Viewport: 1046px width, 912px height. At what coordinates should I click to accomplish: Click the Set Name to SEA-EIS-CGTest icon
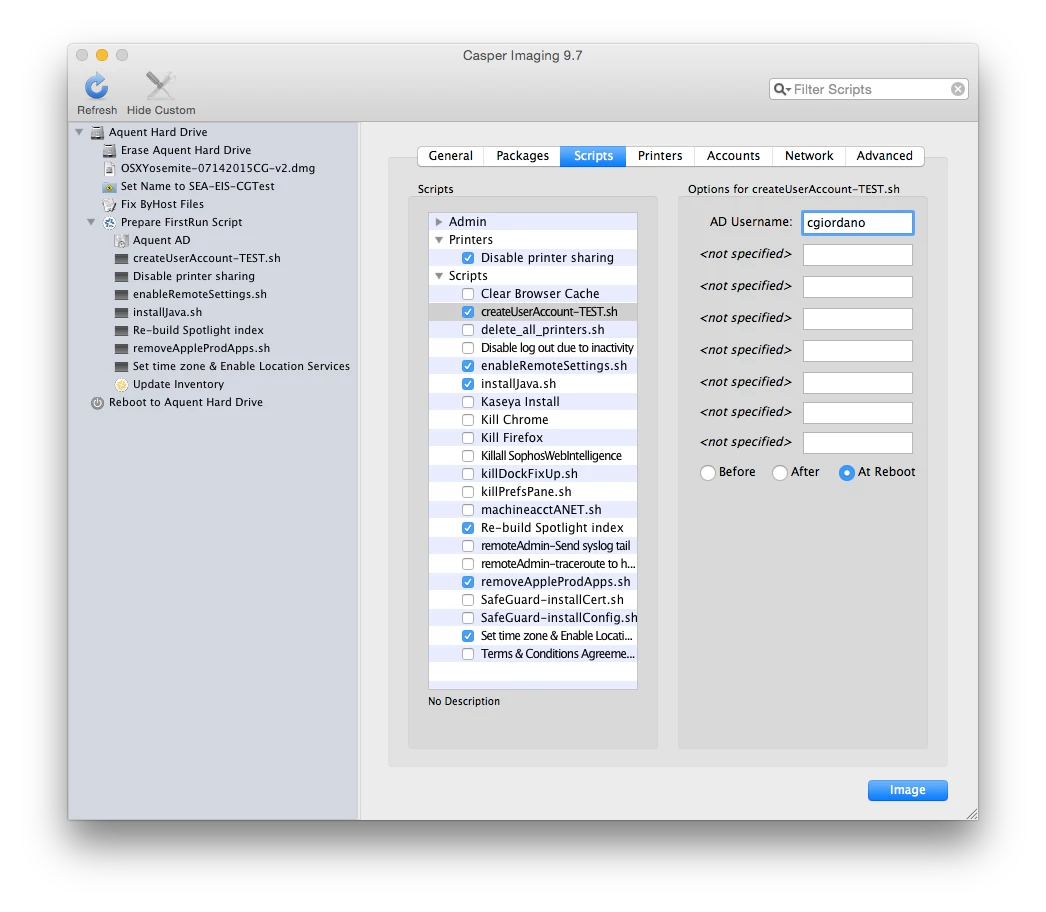[x=109, y=186]
